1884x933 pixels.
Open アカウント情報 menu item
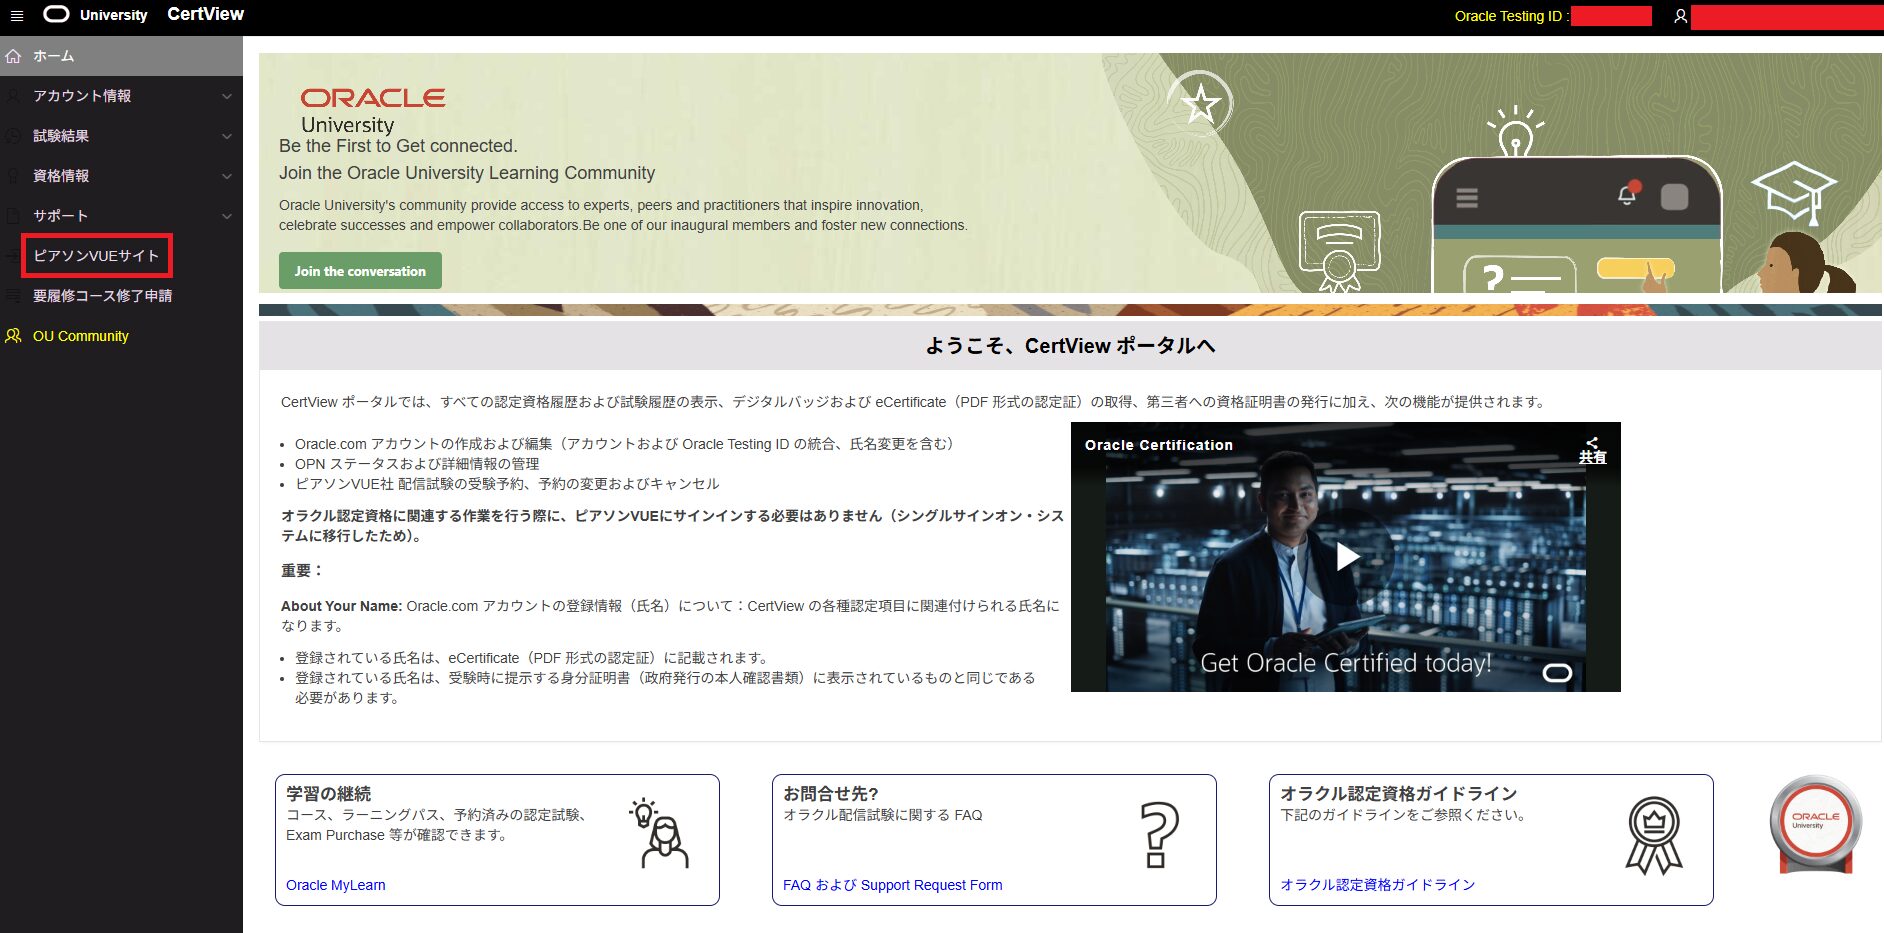(x=121, y=96)
